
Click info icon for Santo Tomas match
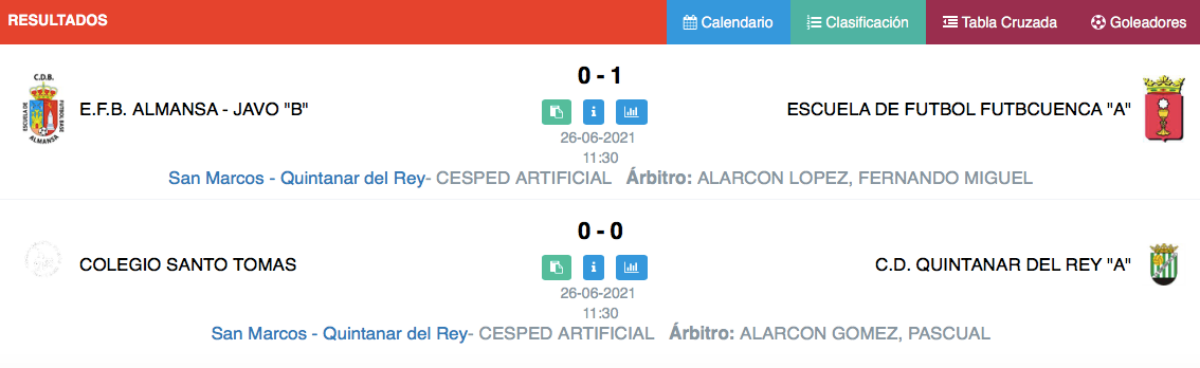[x=594, y=267]
